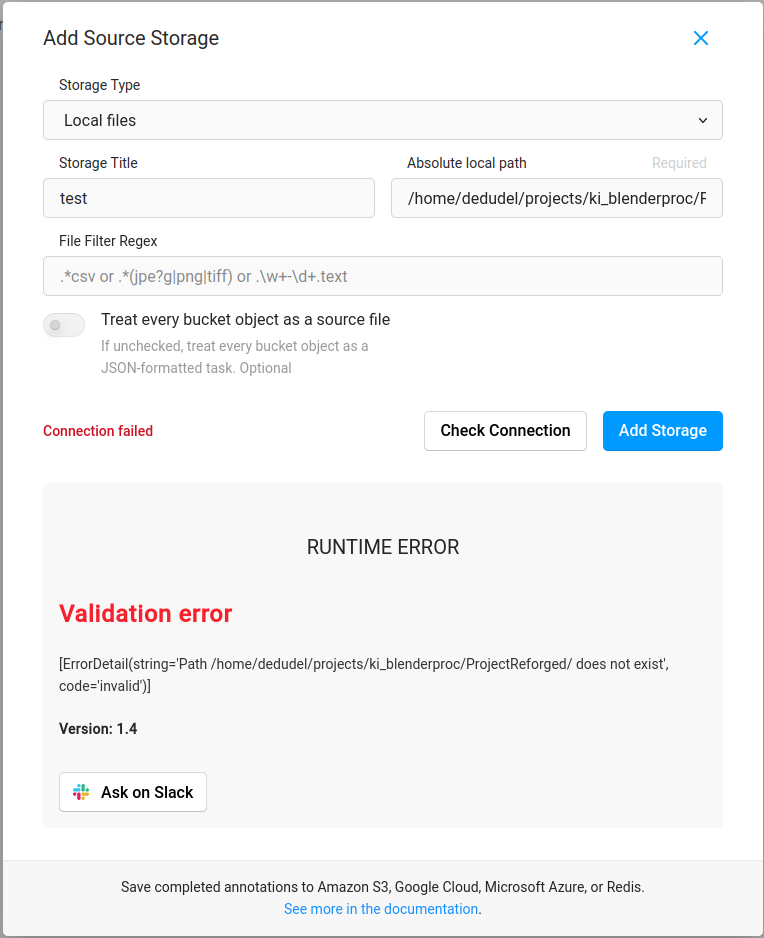This screenshot has width=764, height=938.
Task: Click the "Ask on Slack" button
Action: (133, 791)
